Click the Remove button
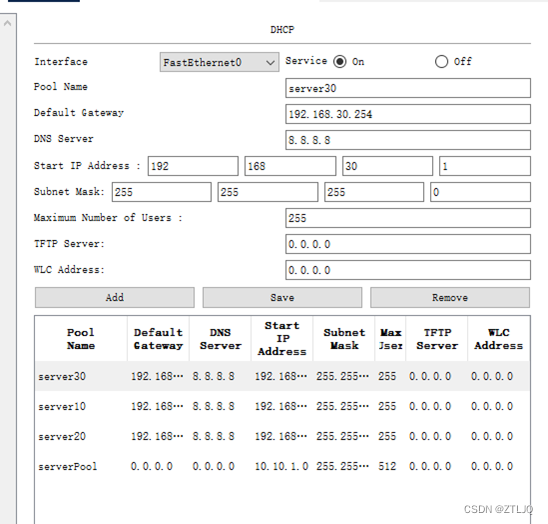 coord(450,297)
